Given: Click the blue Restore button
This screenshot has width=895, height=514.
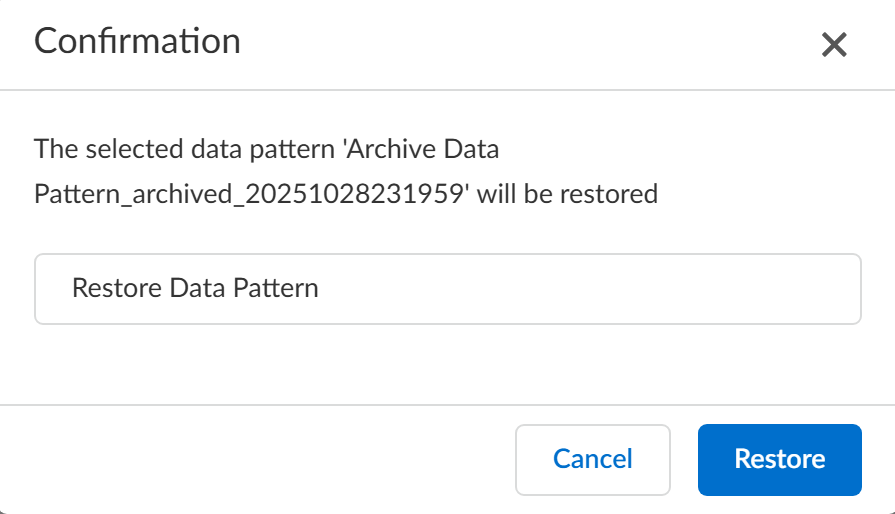Looking at the screenshot, I should pyautogui.click(x=779, y=460).
